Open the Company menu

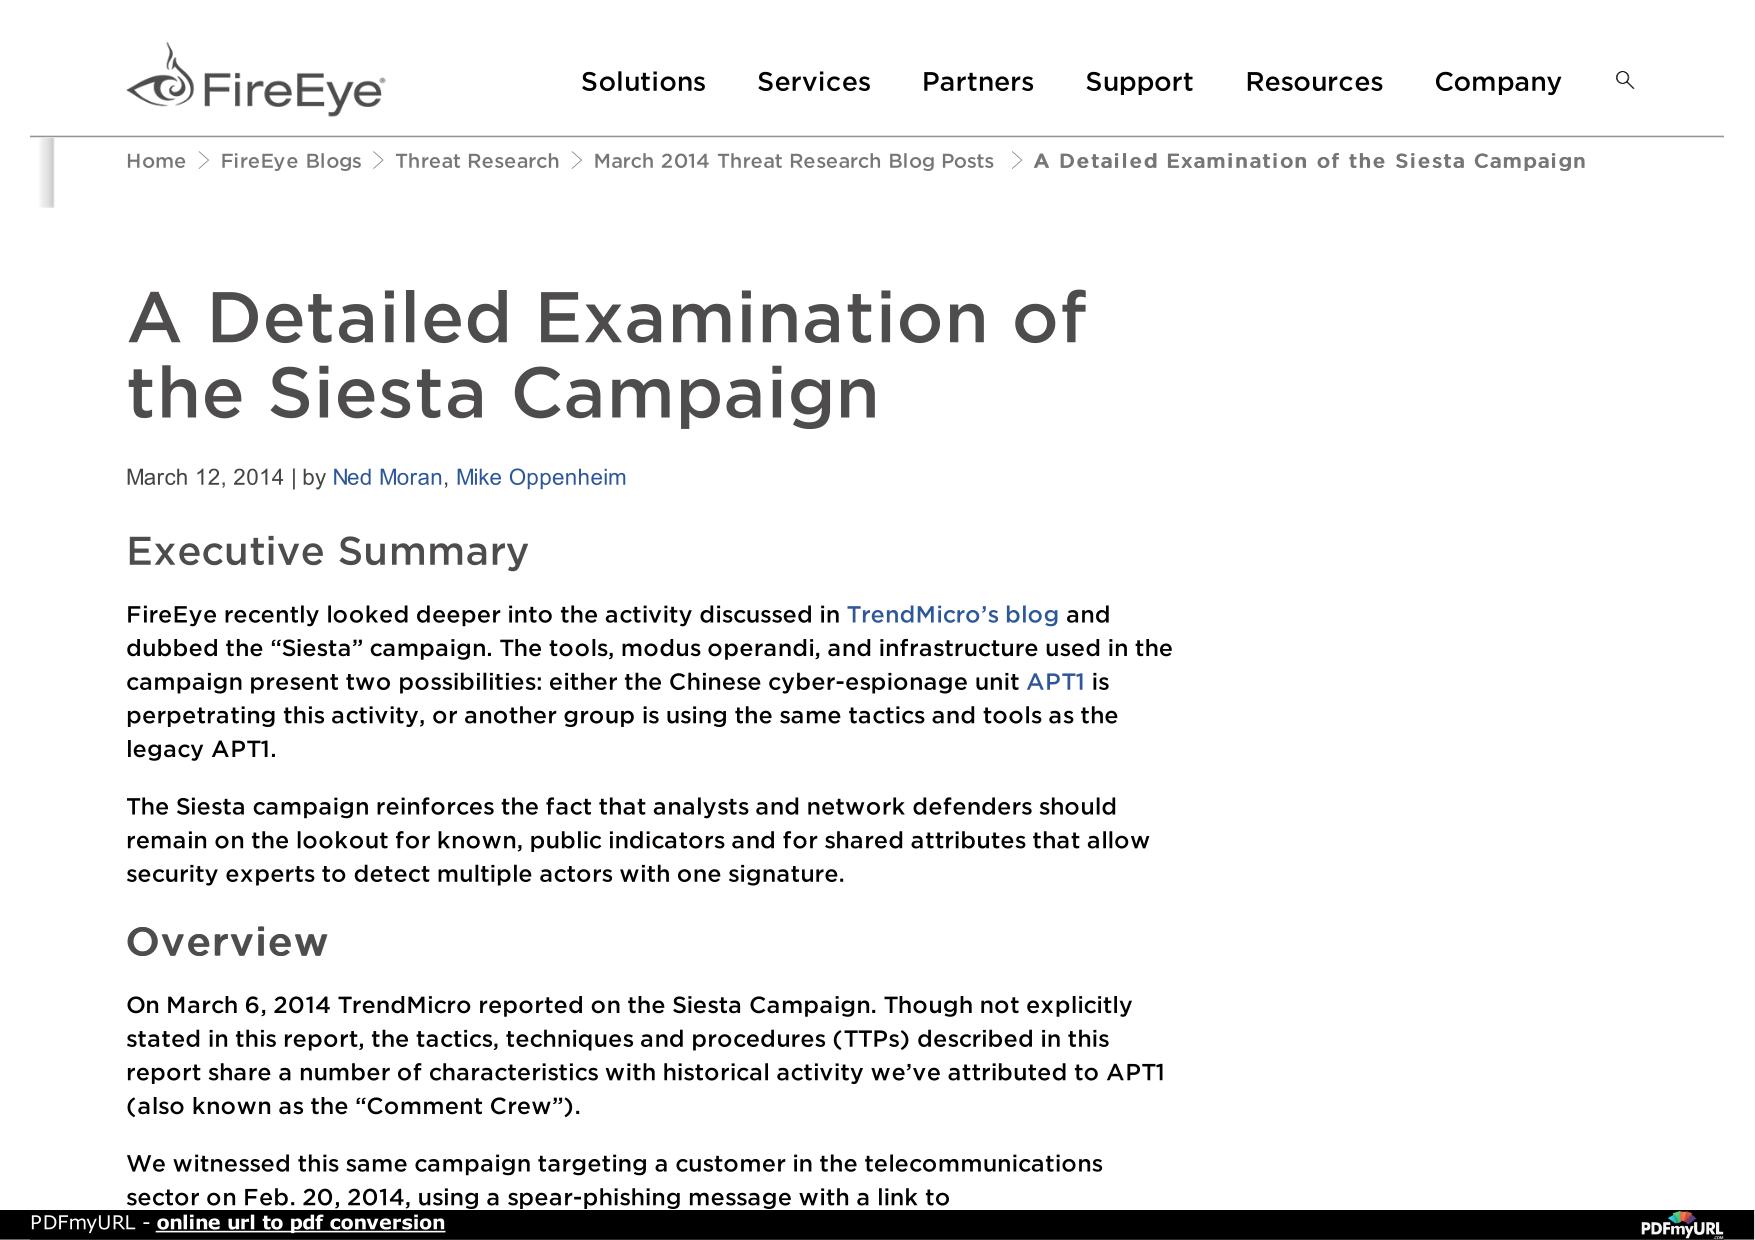[1498, 82]
